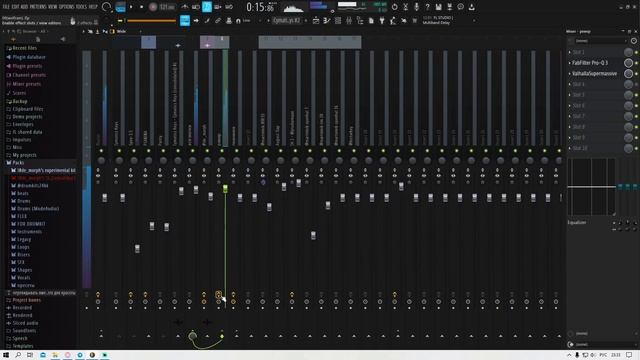The height and width of the screenshot is (360, 640).
Task: Open the FILE menu
Action: [x=6, y=7]
